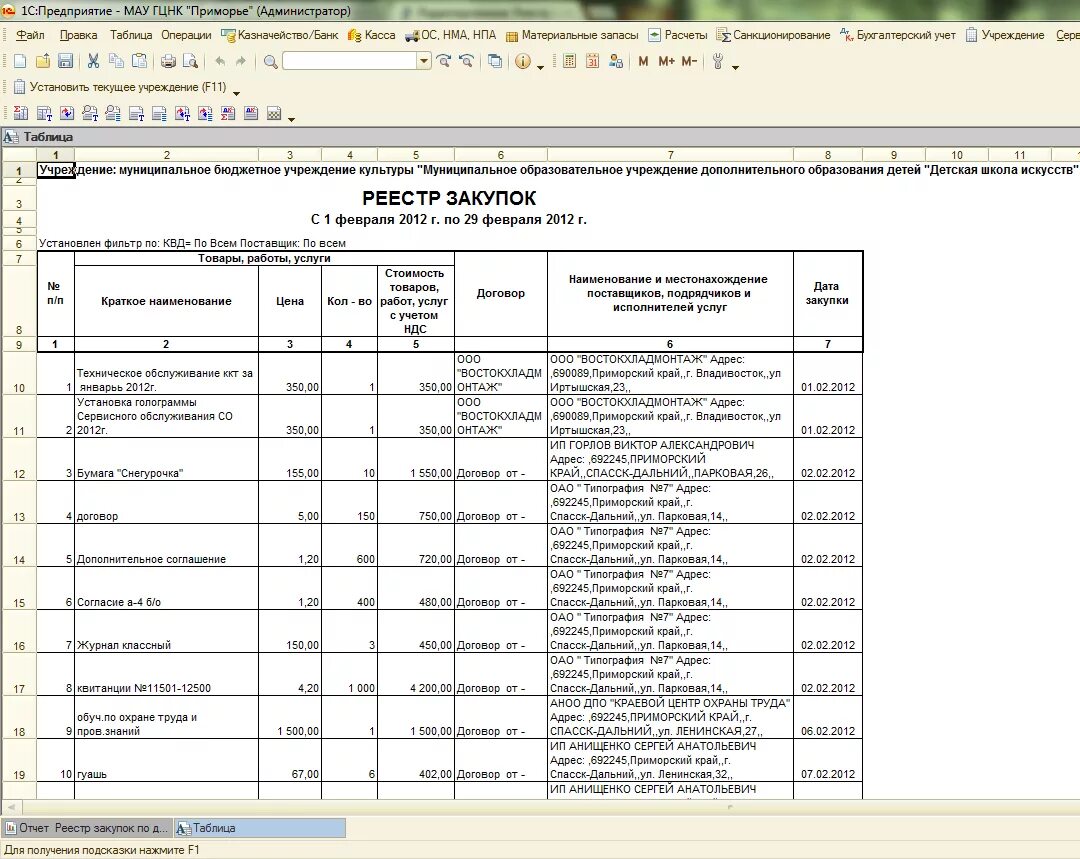The height and width of the screenshot is (859, 1080).
Task: Click the M memory button
Action: coord(643,61)
